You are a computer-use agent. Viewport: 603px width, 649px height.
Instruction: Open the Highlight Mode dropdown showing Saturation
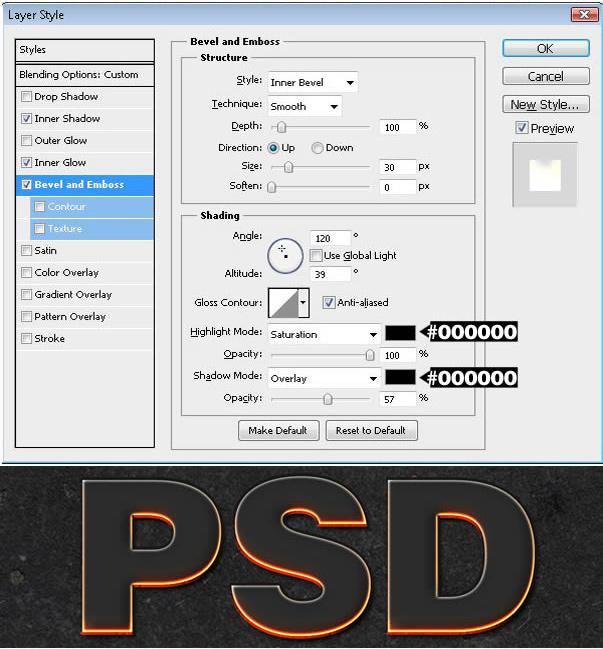(324, 334)
